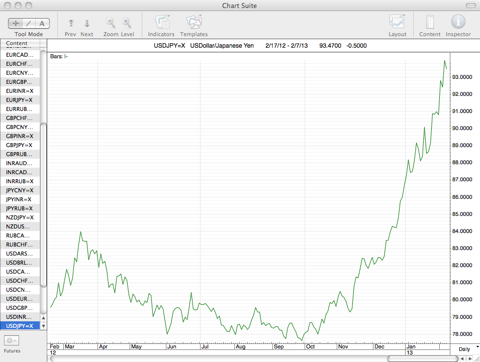Click the horizontal chart scrollbar thumb
This screenshot has height=362, width=480.
tap(423, 359)
